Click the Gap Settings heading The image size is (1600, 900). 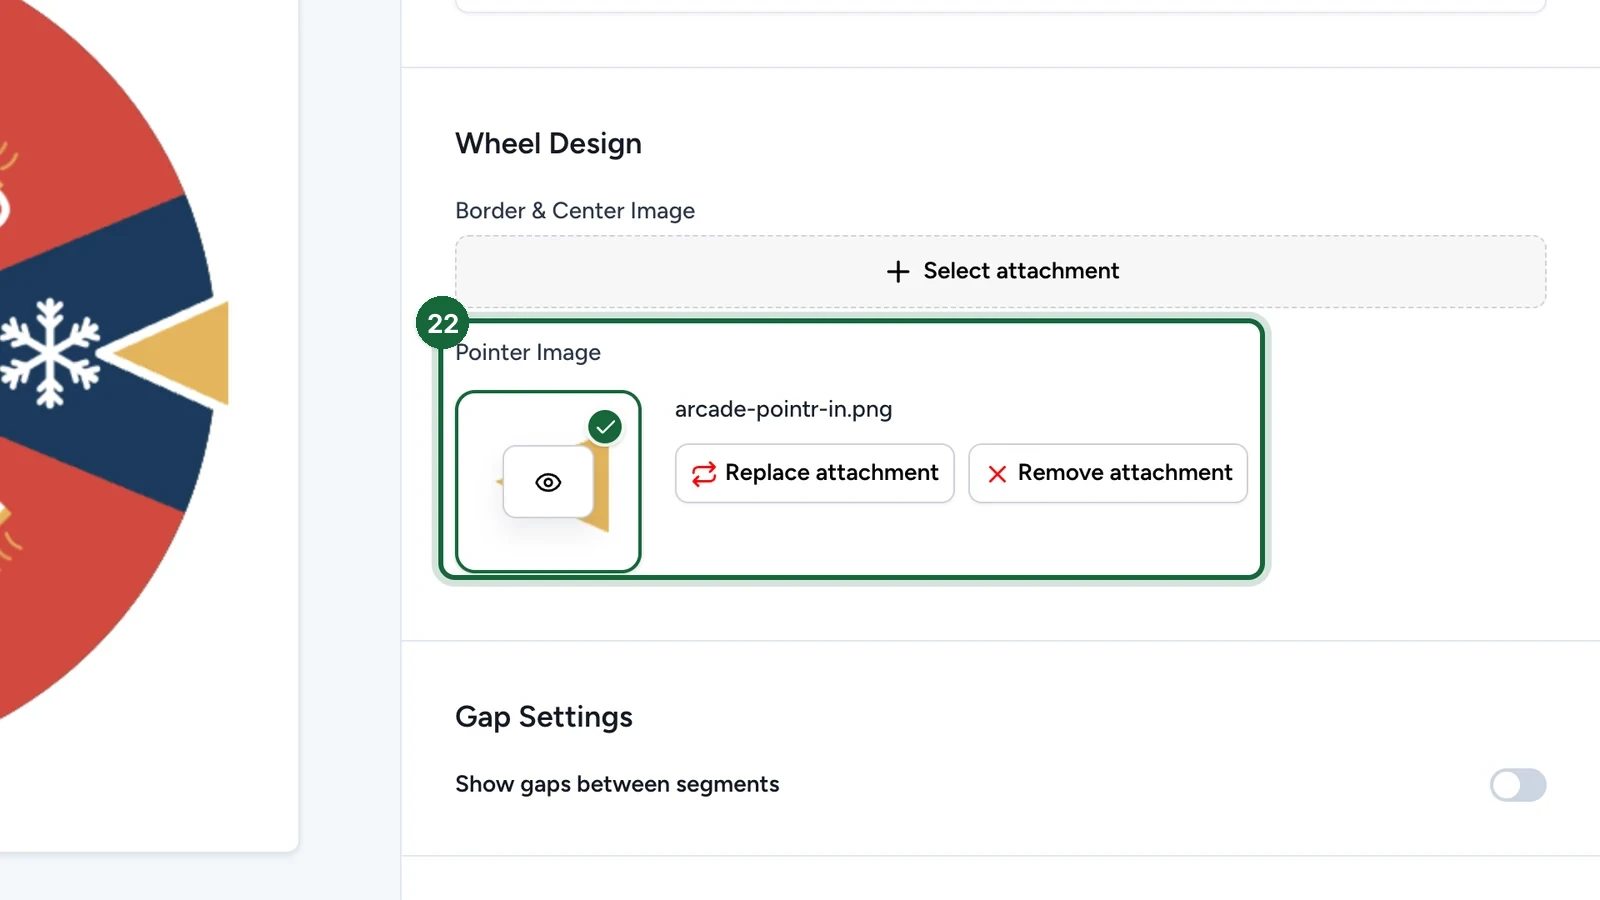[x=544, y=717]
